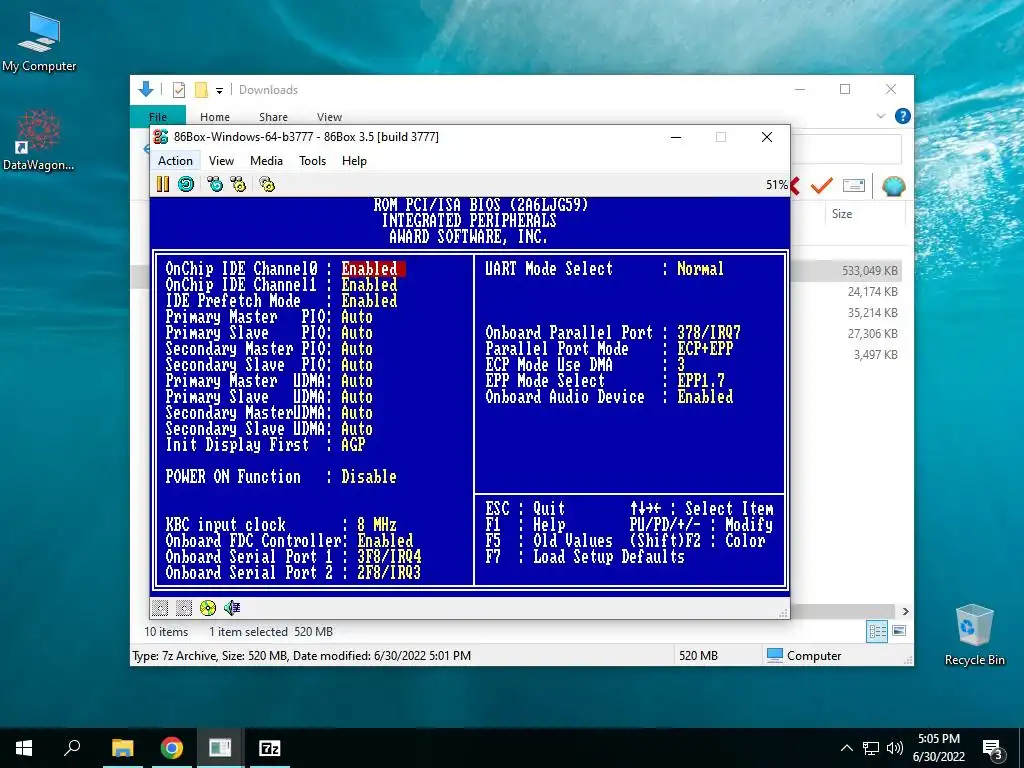Viewport: 1024px width, 768px height.
Task: Expand Explorer quick access customize dropdown
Action: coord(219,91)
